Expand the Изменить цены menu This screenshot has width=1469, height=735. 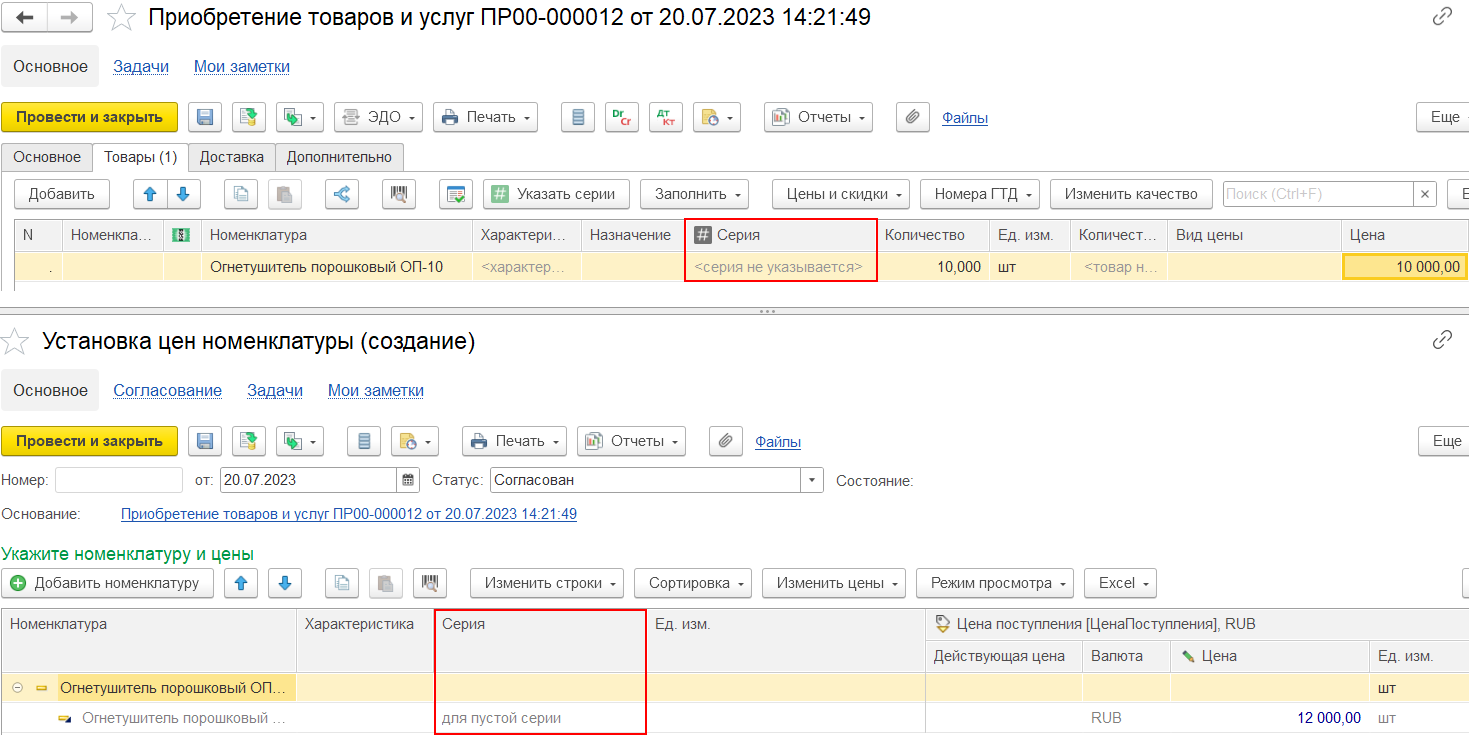(x=833, y=583)
